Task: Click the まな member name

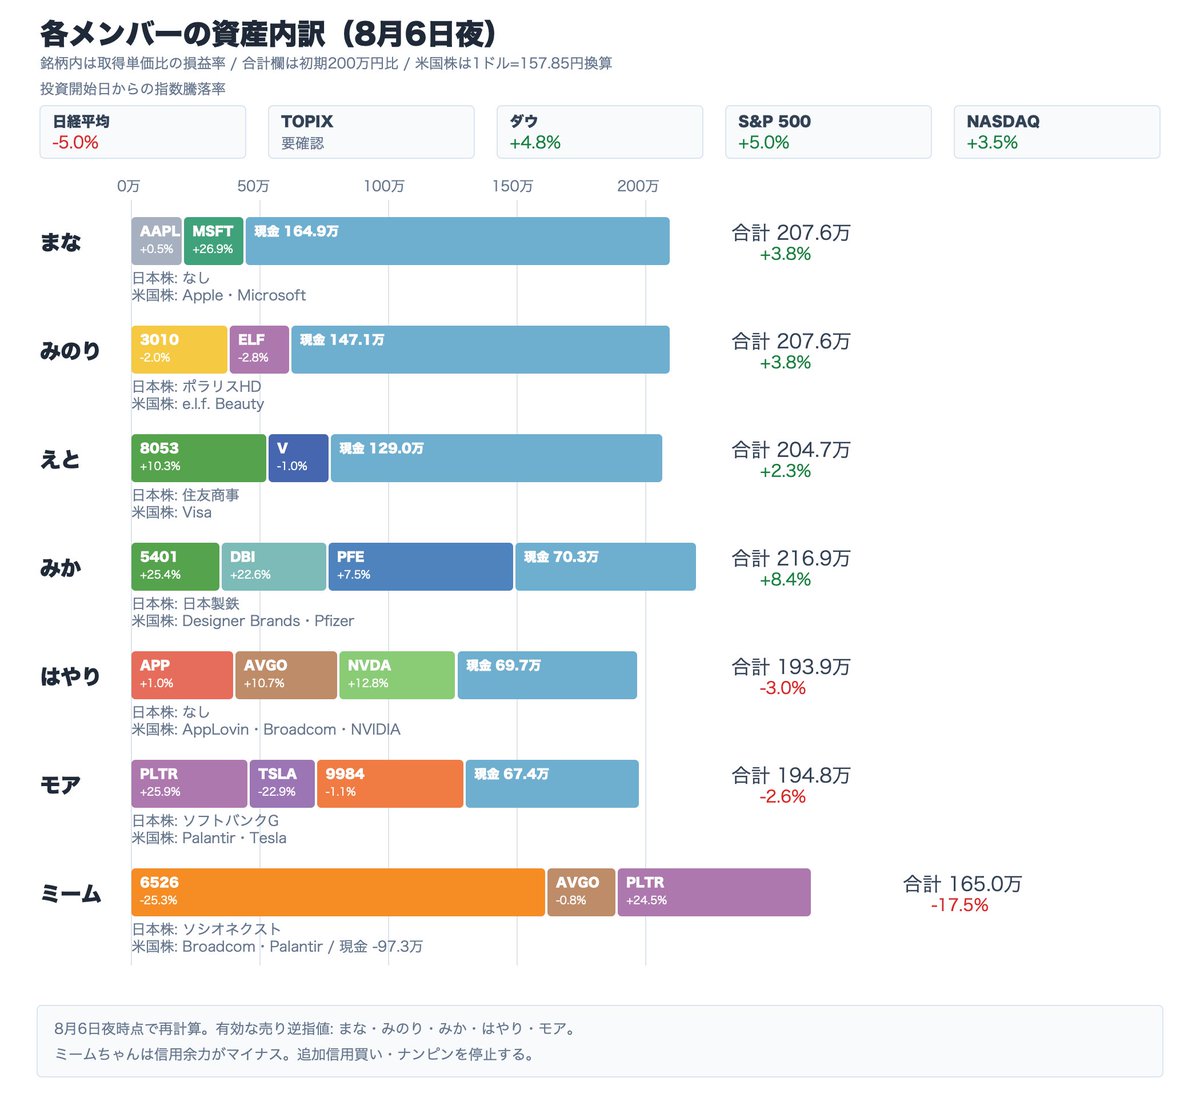Action: click(x=61, y=242)
